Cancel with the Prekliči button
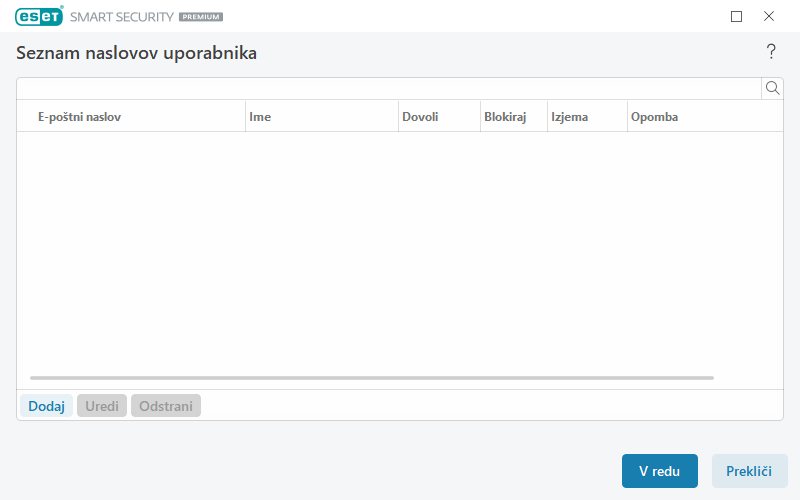 pos(749,471)
